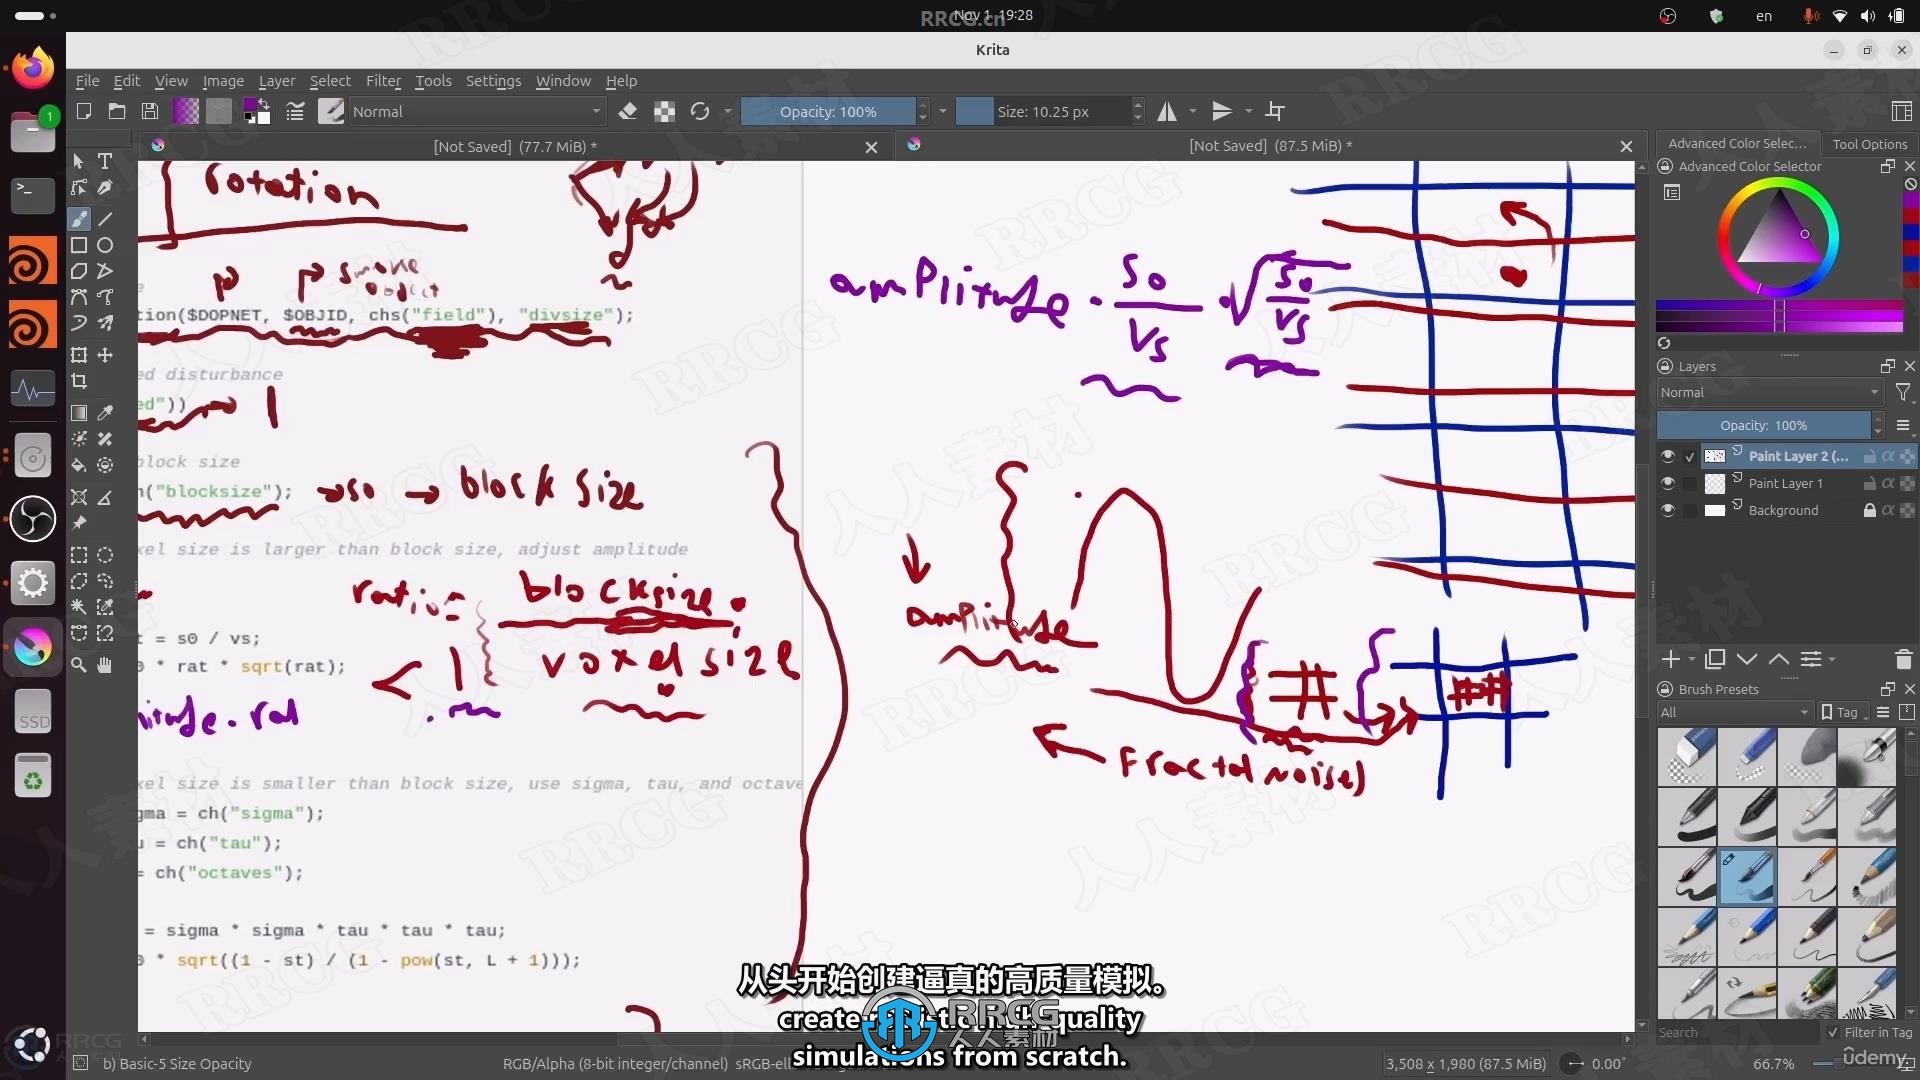This screenshot has width=1920, height=1080.
Task: Select the Calligraphy tool
Action: [105, 187]
